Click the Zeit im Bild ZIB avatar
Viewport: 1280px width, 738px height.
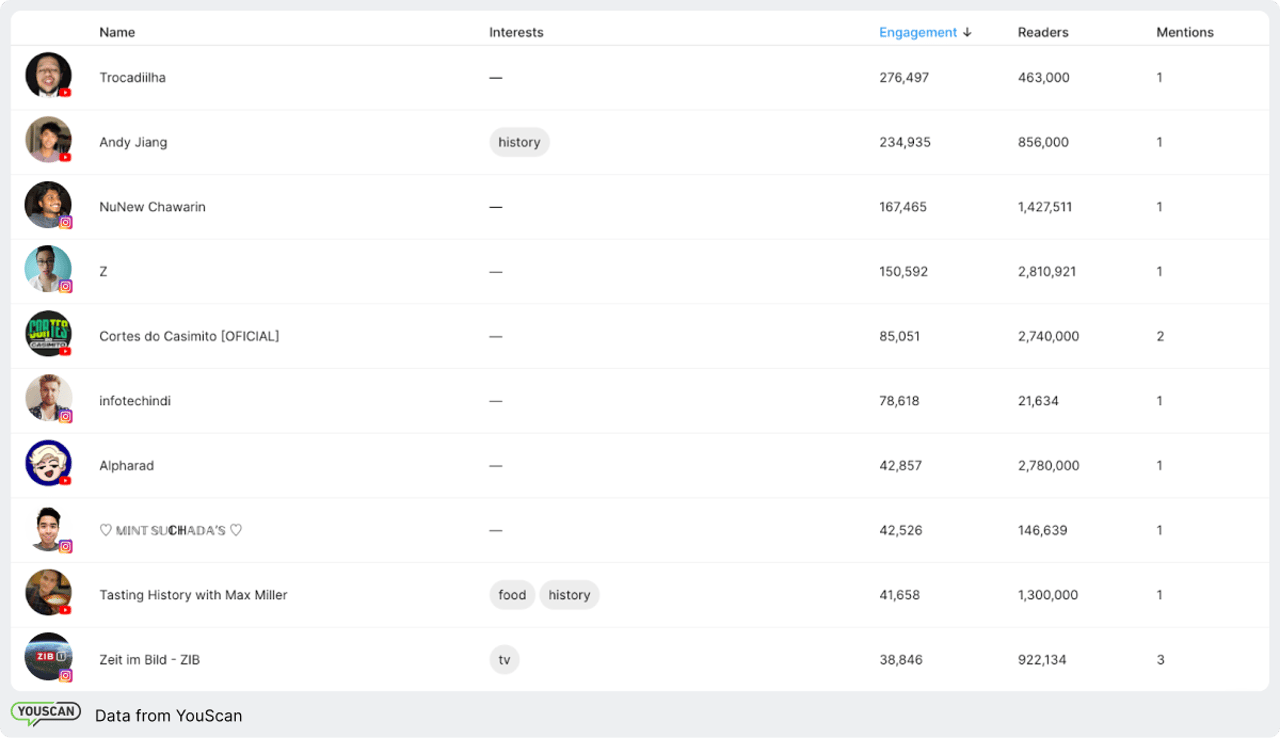(x=48, y=657)
